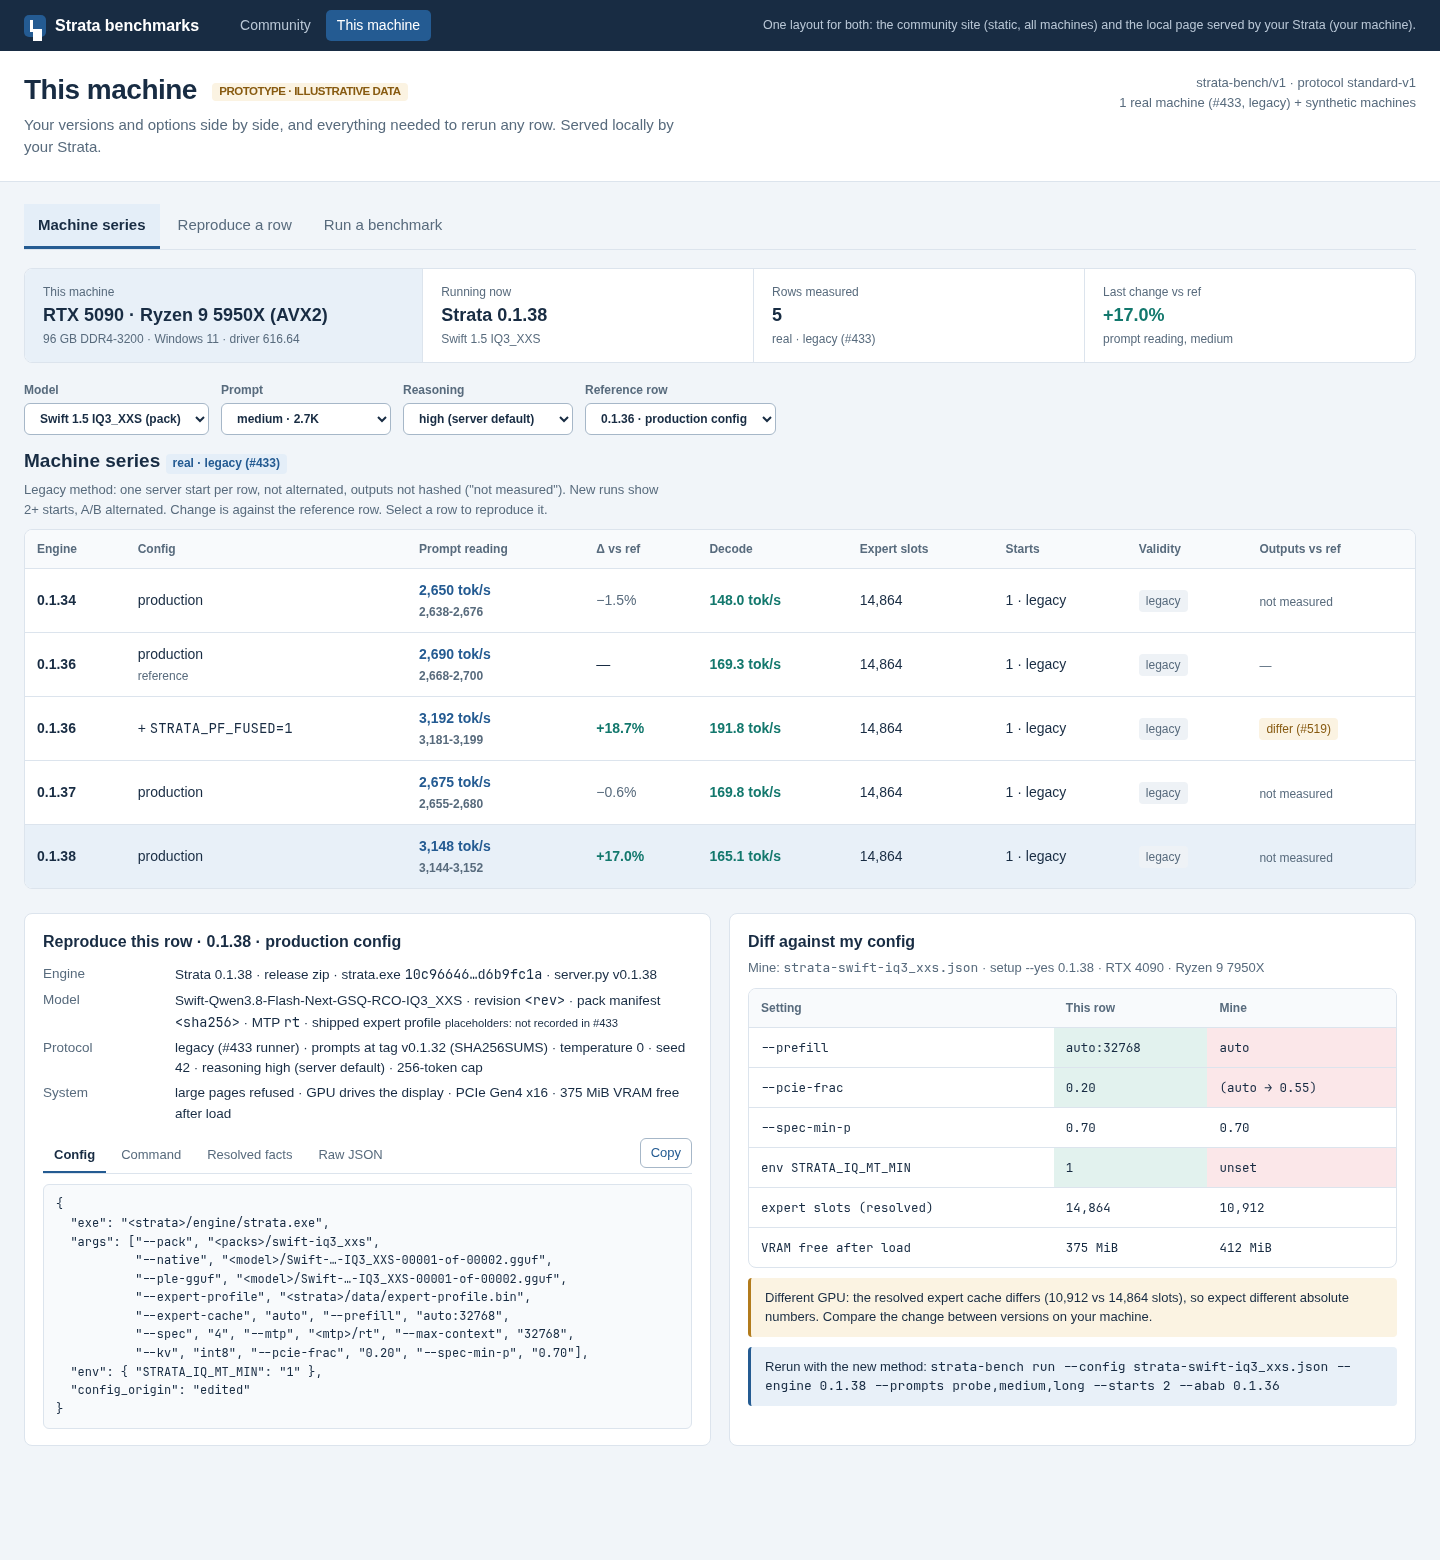Screen dimensions: 1440x1560
Task: Click the RTX 5090 · Ryzen 9 5950X machine card
Action: coord(224,315)
